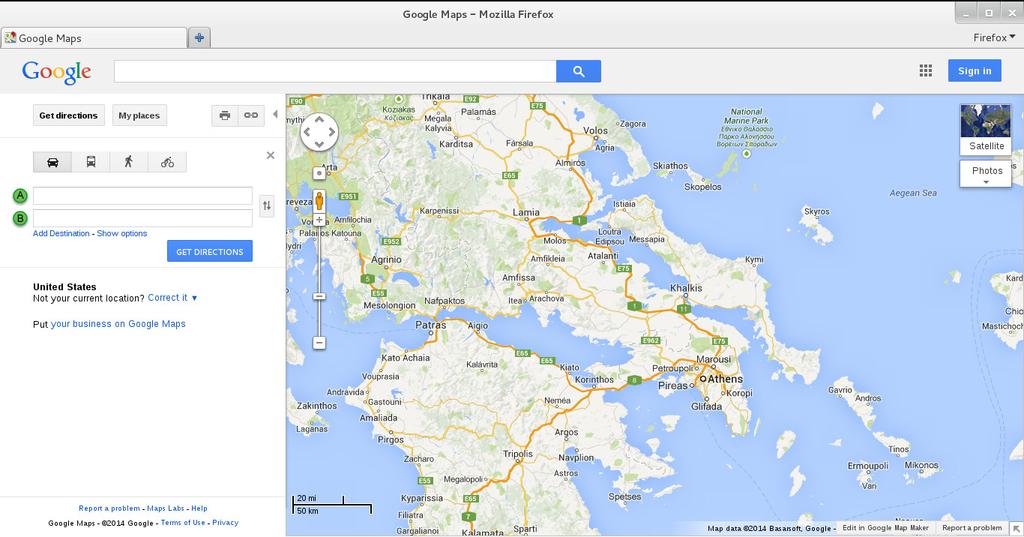Open the Firefox menu dropdown

click(x=993, y=38)
